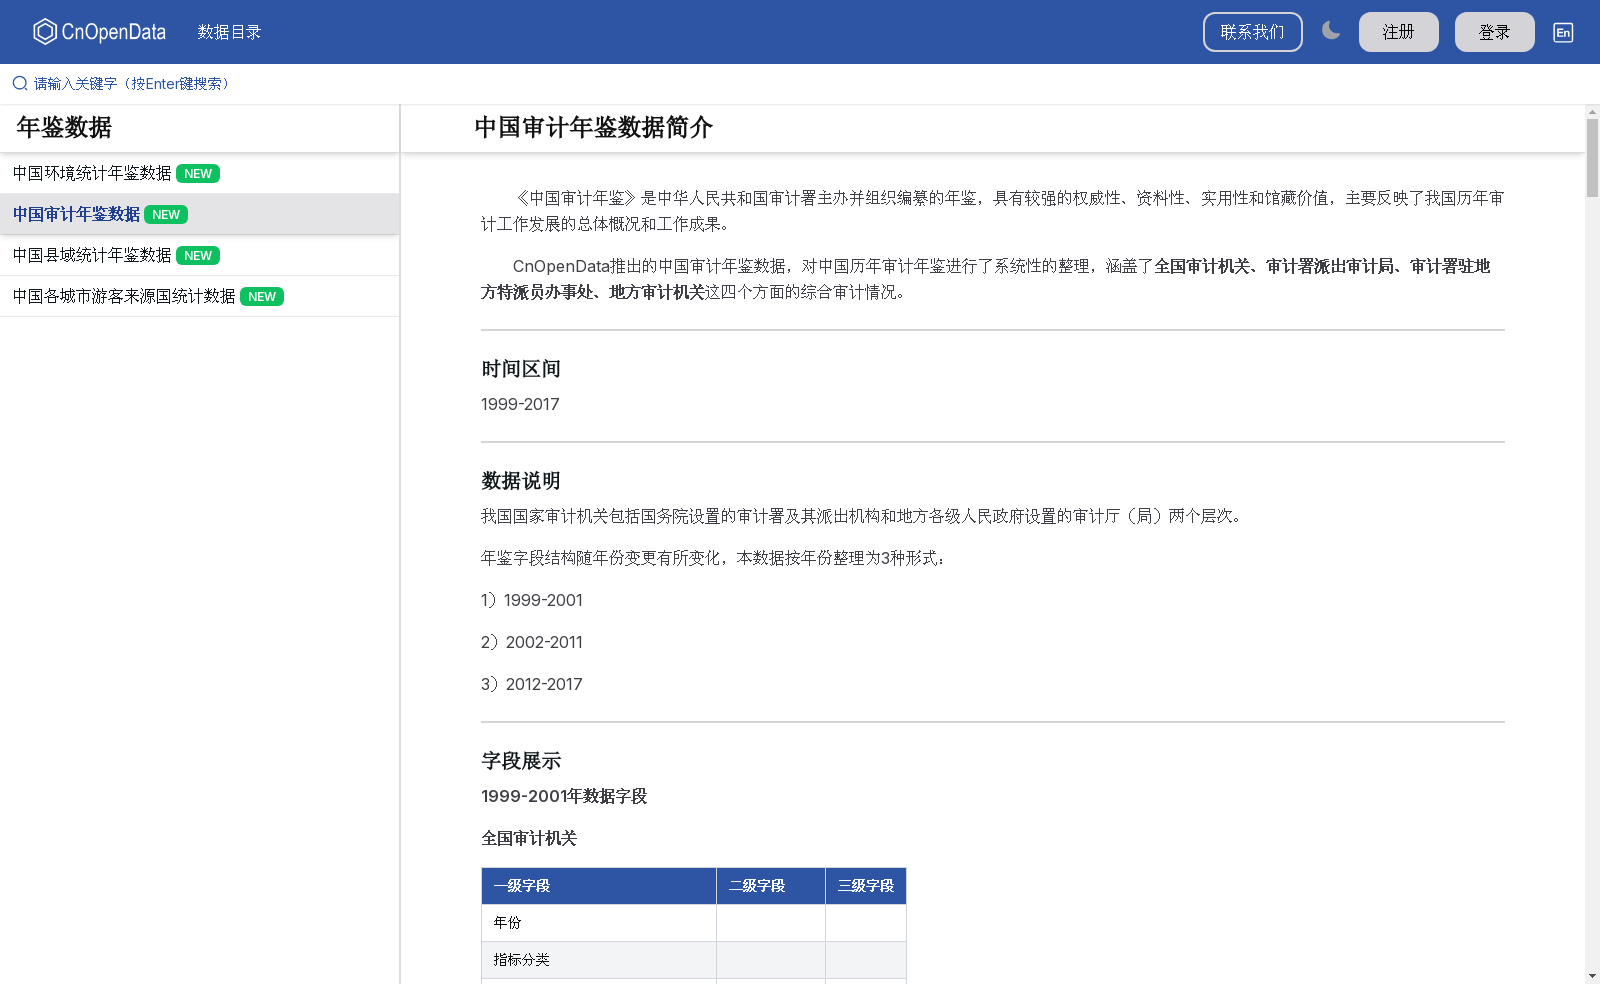Click the 2）2002-2011 list entry
1600x1000 pixels.
[x=532, y=642]
